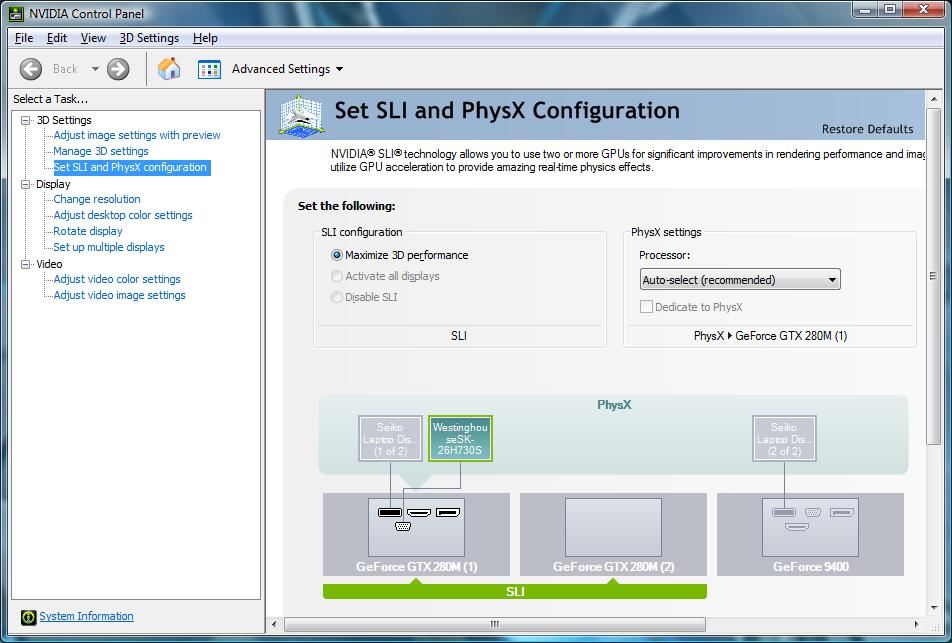Open Adjust image settings with preview
Viewport: 952px width, 643px height.
(137, 135)
